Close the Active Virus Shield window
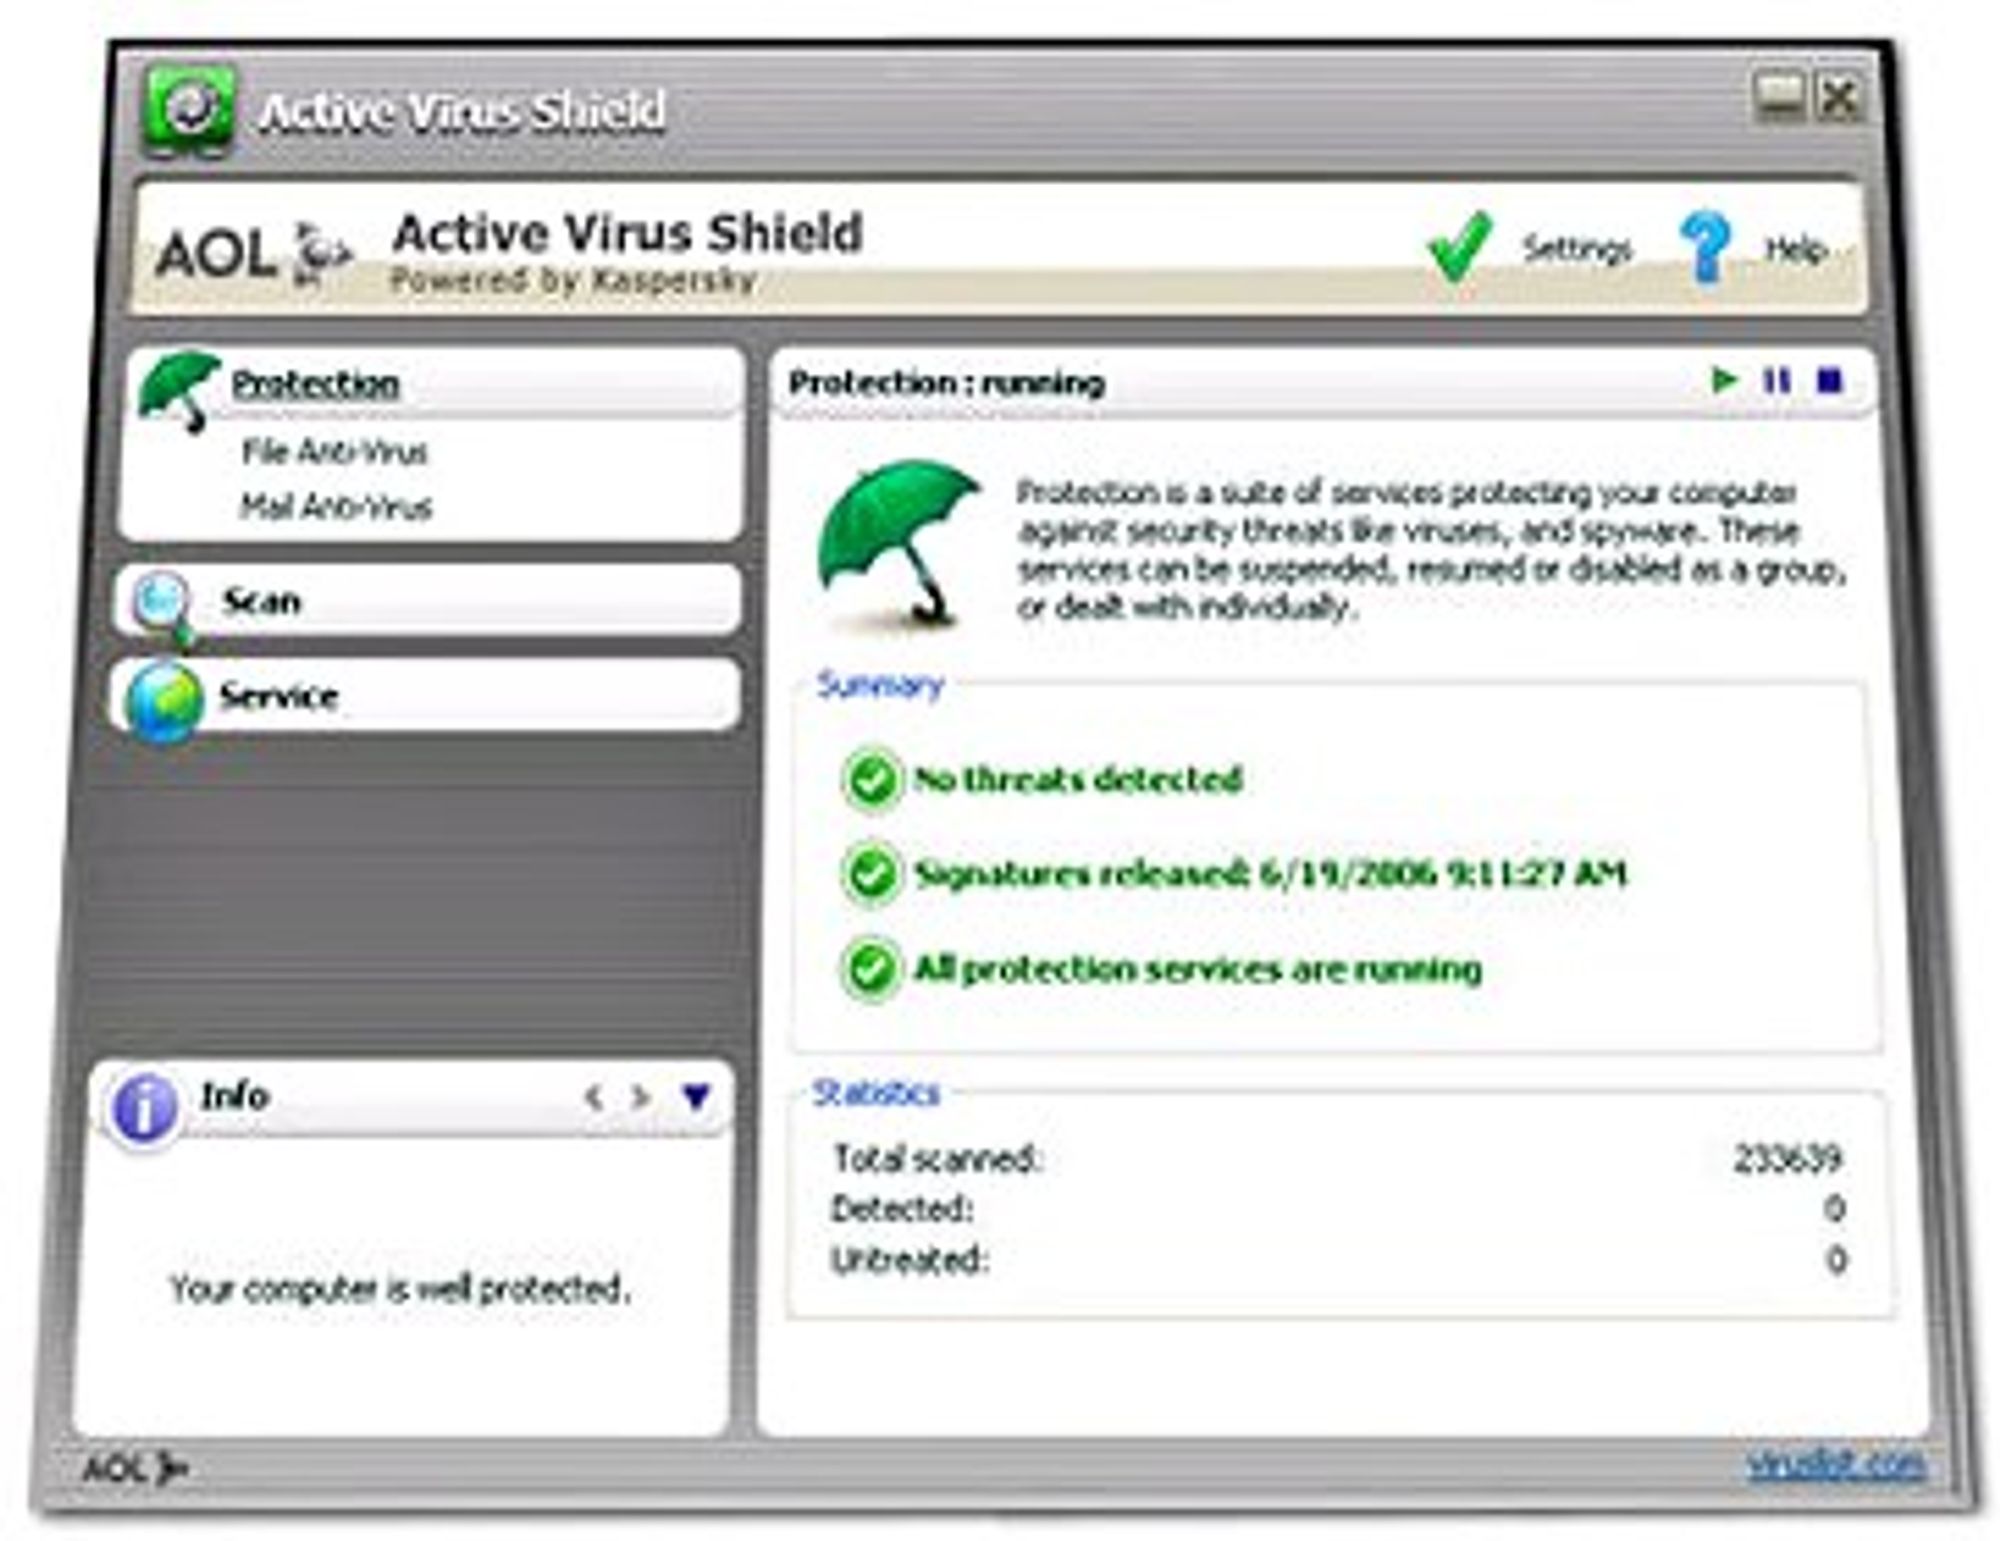Viewport: 2000px width, 1541px height. (1838, 97)
